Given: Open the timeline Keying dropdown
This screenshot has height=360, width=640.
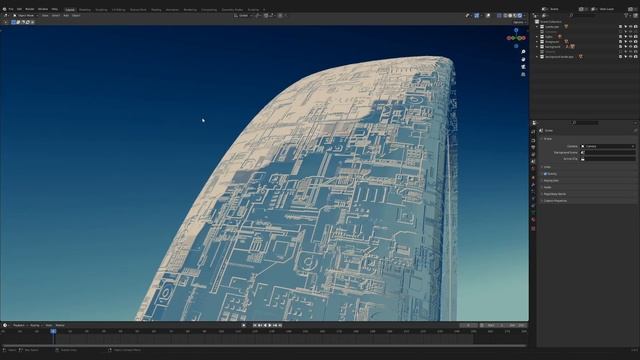Looking at the screenshot, I should (36, 325).
